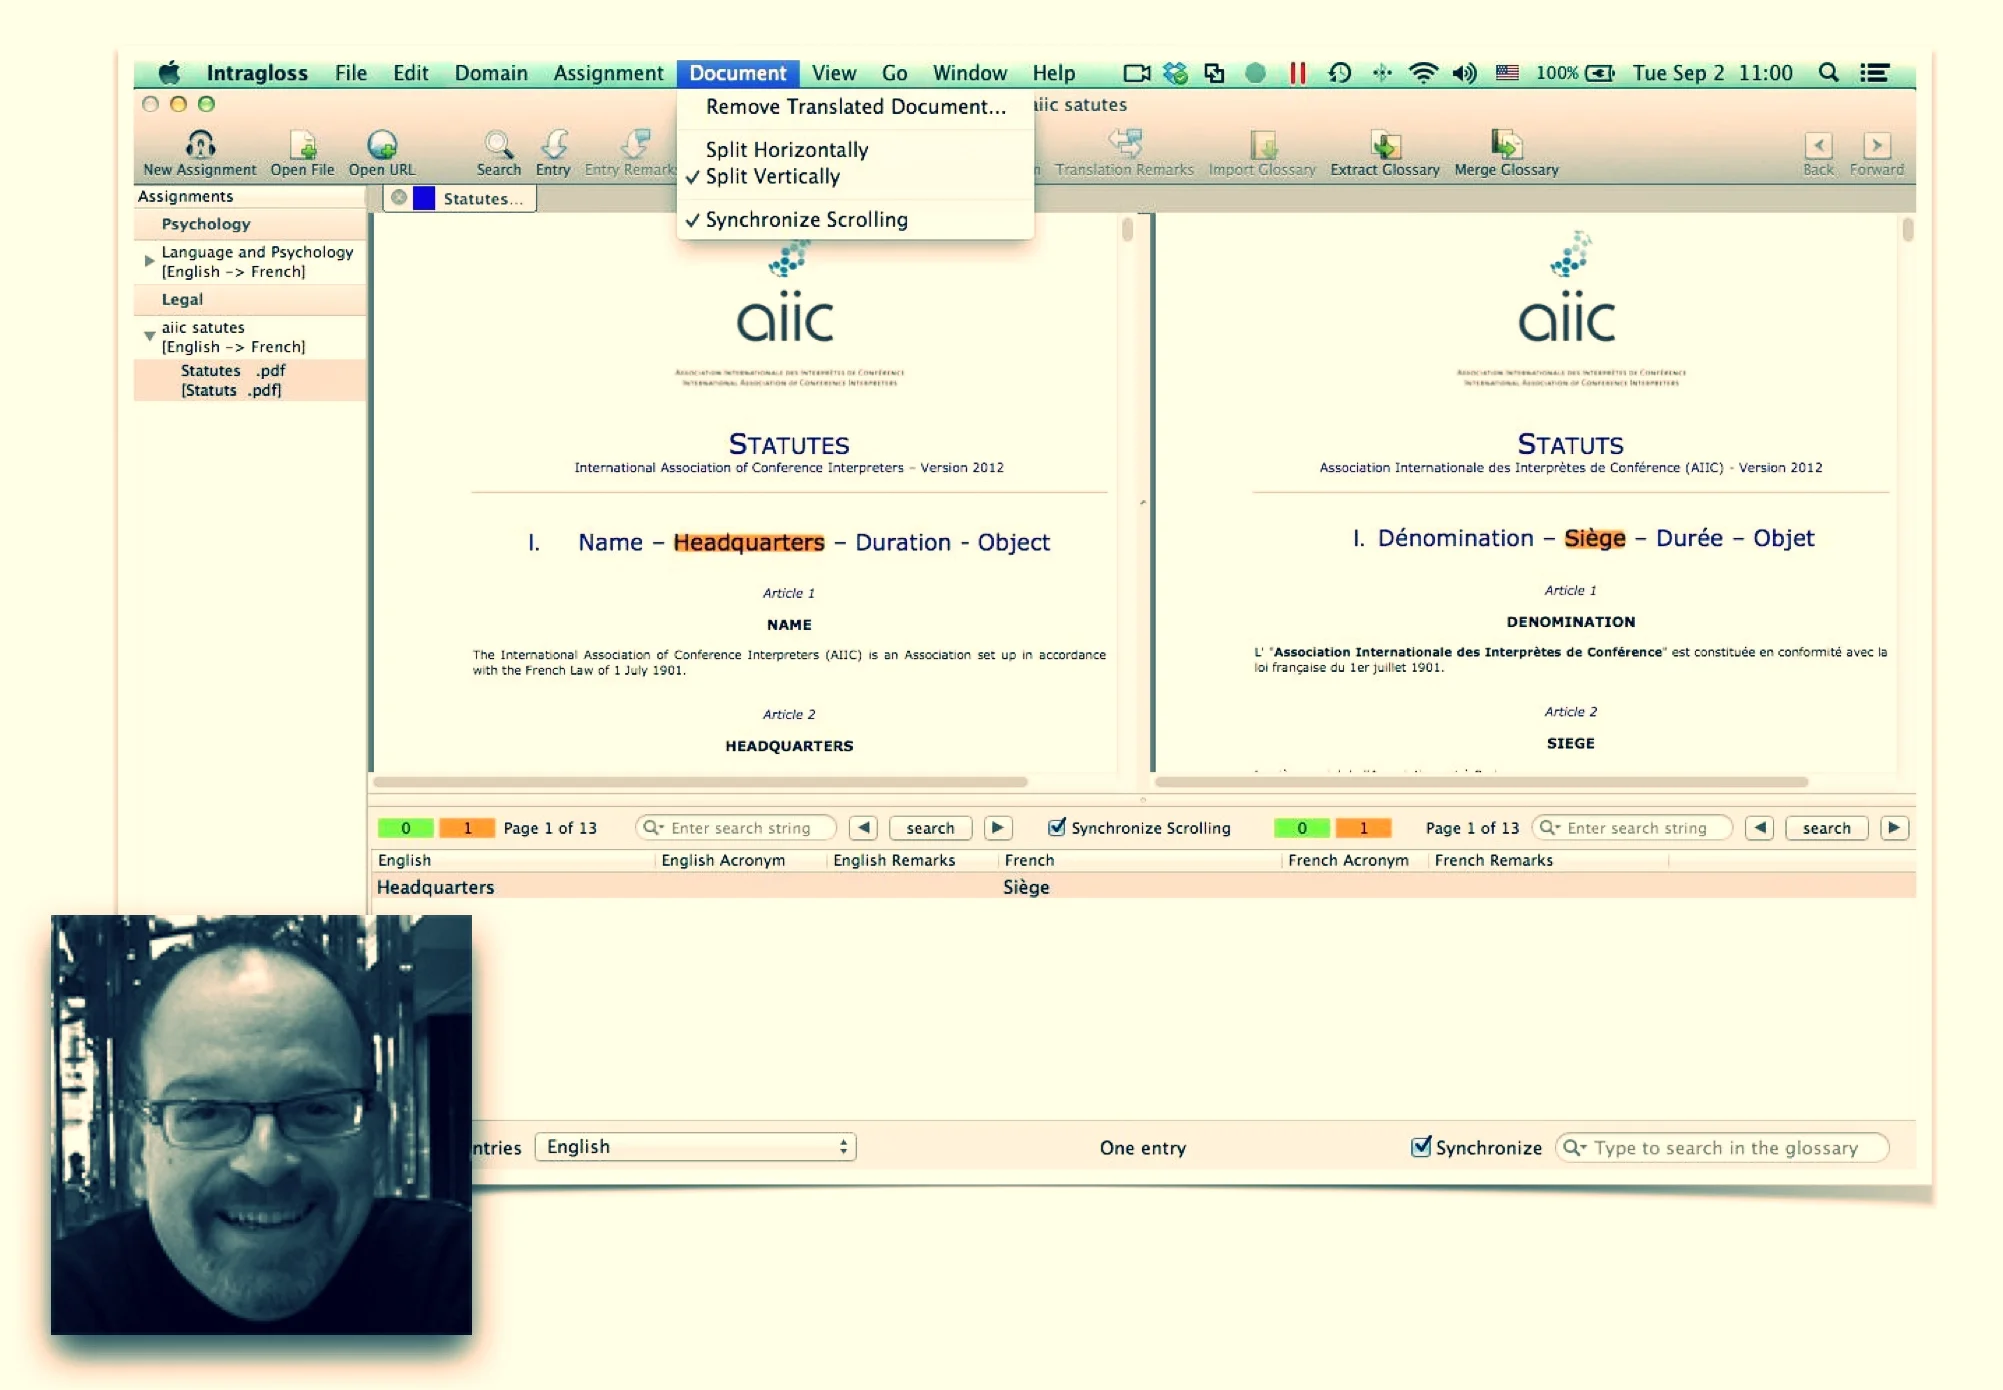The height and width of the screenshot is (1390, 2003).
Task: Click the Search magnifier toolbar icon
Action: [498, 145]
